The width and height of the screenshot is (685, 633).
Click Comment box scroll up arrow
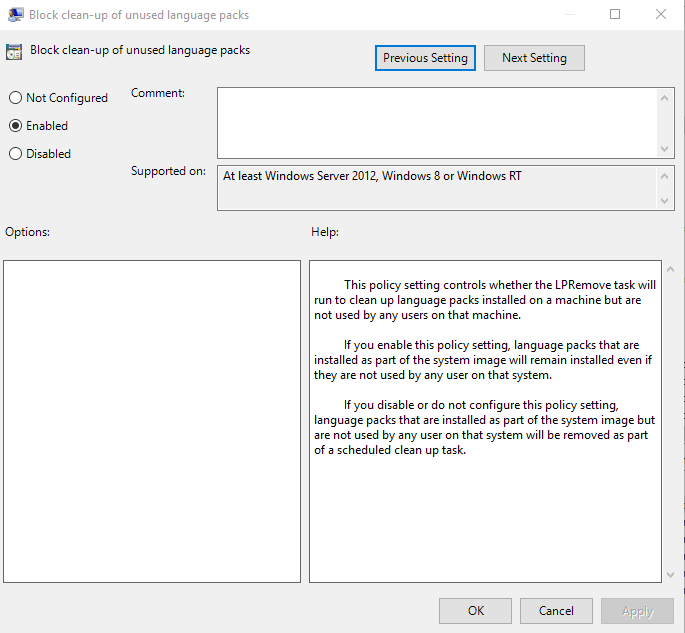[664, 98]
